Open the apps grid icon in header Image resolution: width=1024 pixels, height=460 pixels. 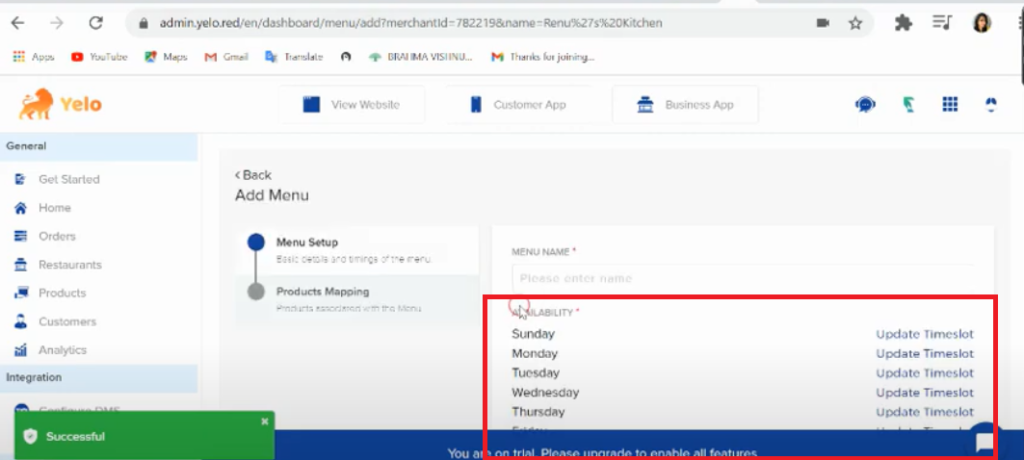(x=950, y=104)
